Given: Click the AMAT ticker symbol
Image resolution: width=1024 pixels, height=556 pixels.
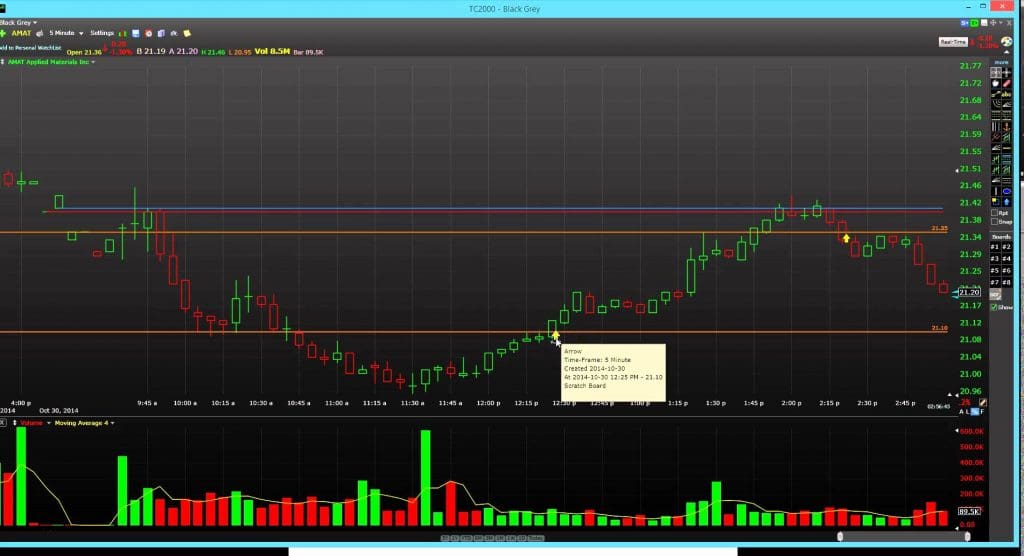Looking at the screenshot, I should 22,33.
